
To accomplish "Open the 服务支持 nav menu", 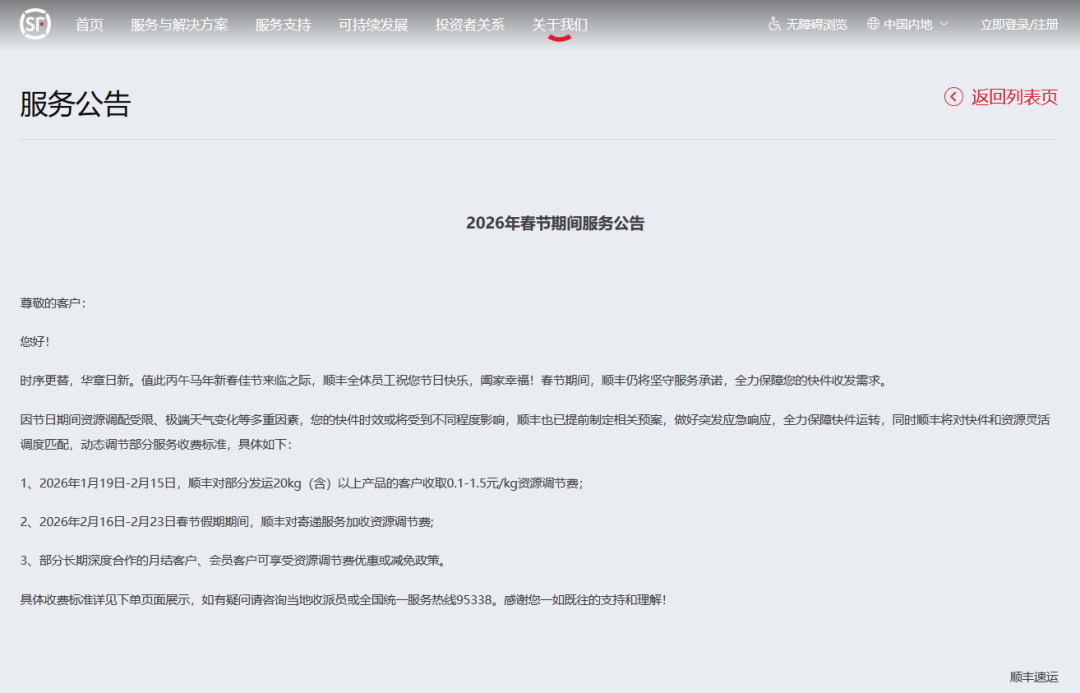I will click(282, 24).
